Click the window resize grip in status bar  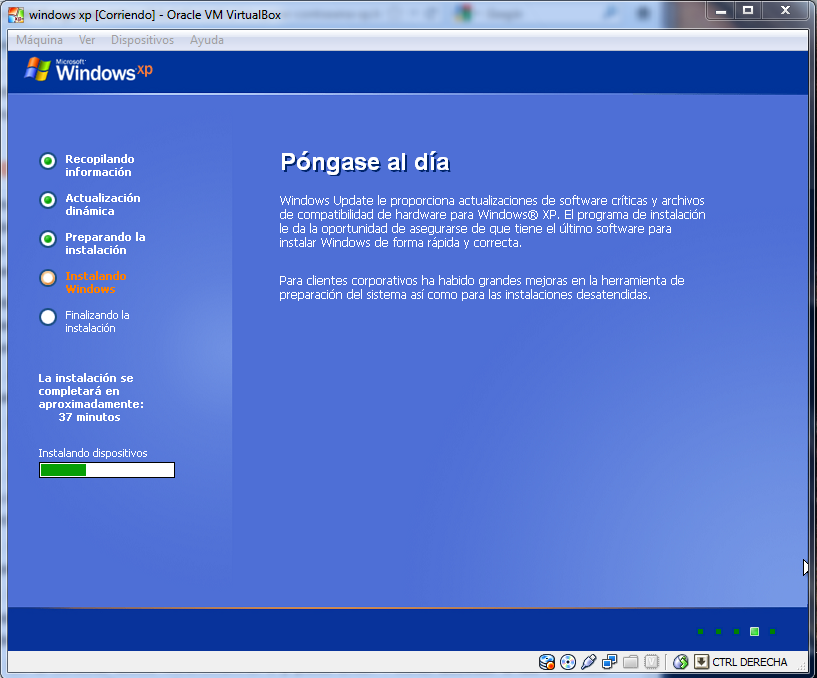pyautogui.click(x=802, y=667)
